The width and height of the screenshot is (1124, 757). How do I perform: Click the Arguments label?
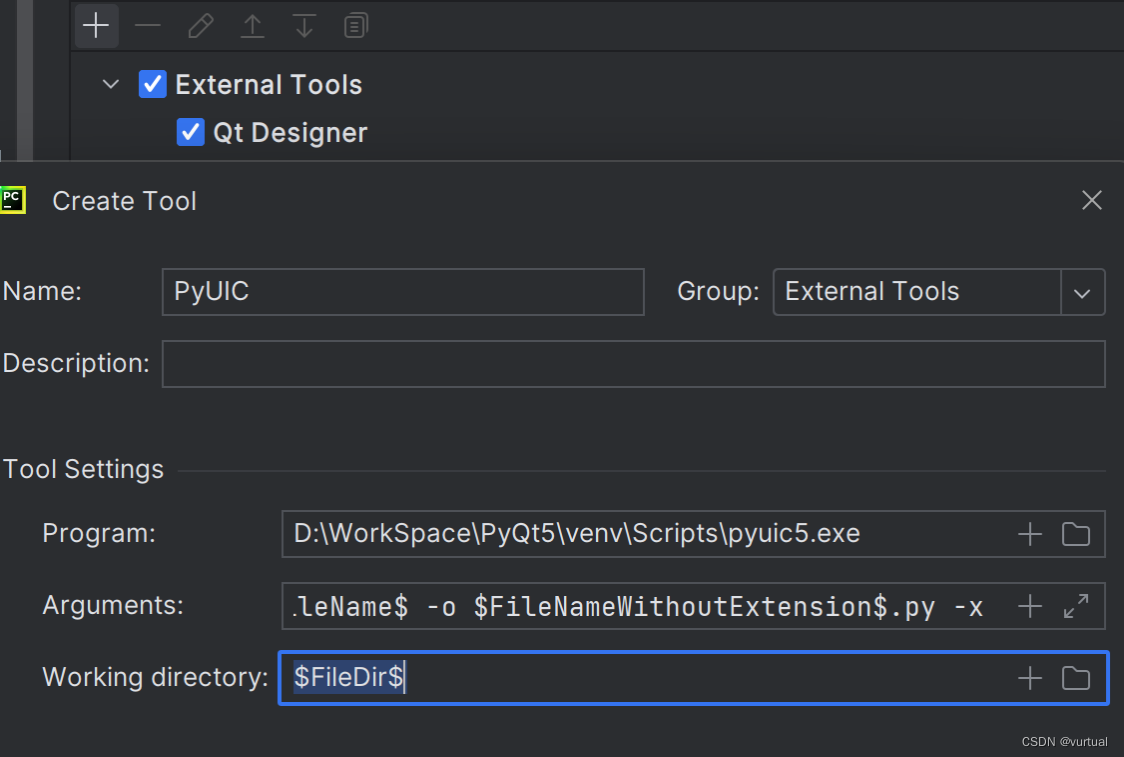[x=113, y=605]
